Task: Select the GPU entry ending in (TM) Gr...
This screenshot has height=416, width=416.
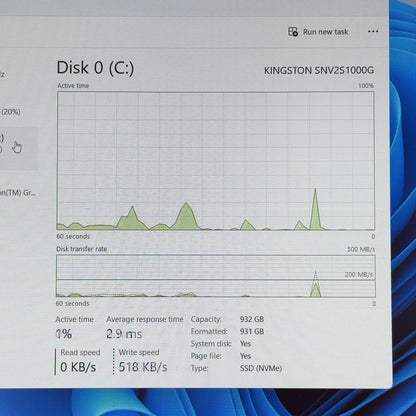Action: 18,193
